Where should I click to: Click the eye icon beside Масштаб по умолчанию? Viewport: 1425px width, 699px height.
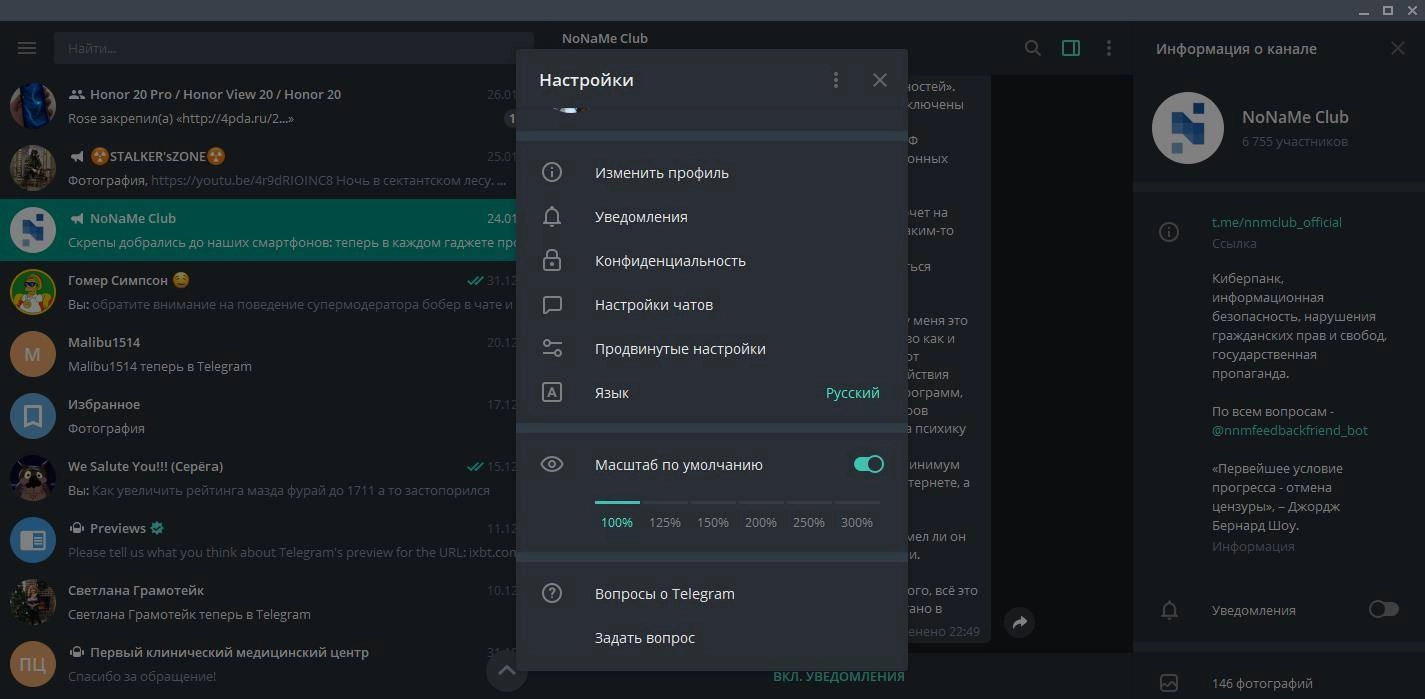(x=552, y=464)
